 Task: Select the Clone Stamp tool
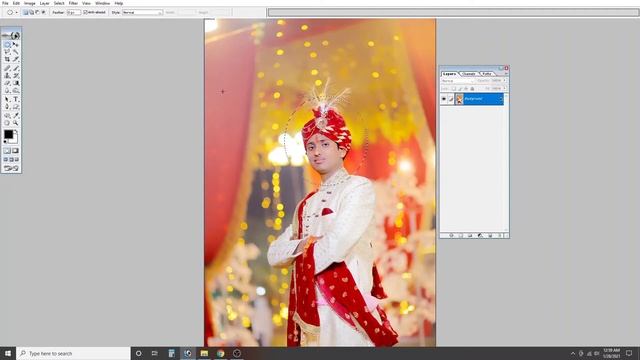[x=7, y=76]
